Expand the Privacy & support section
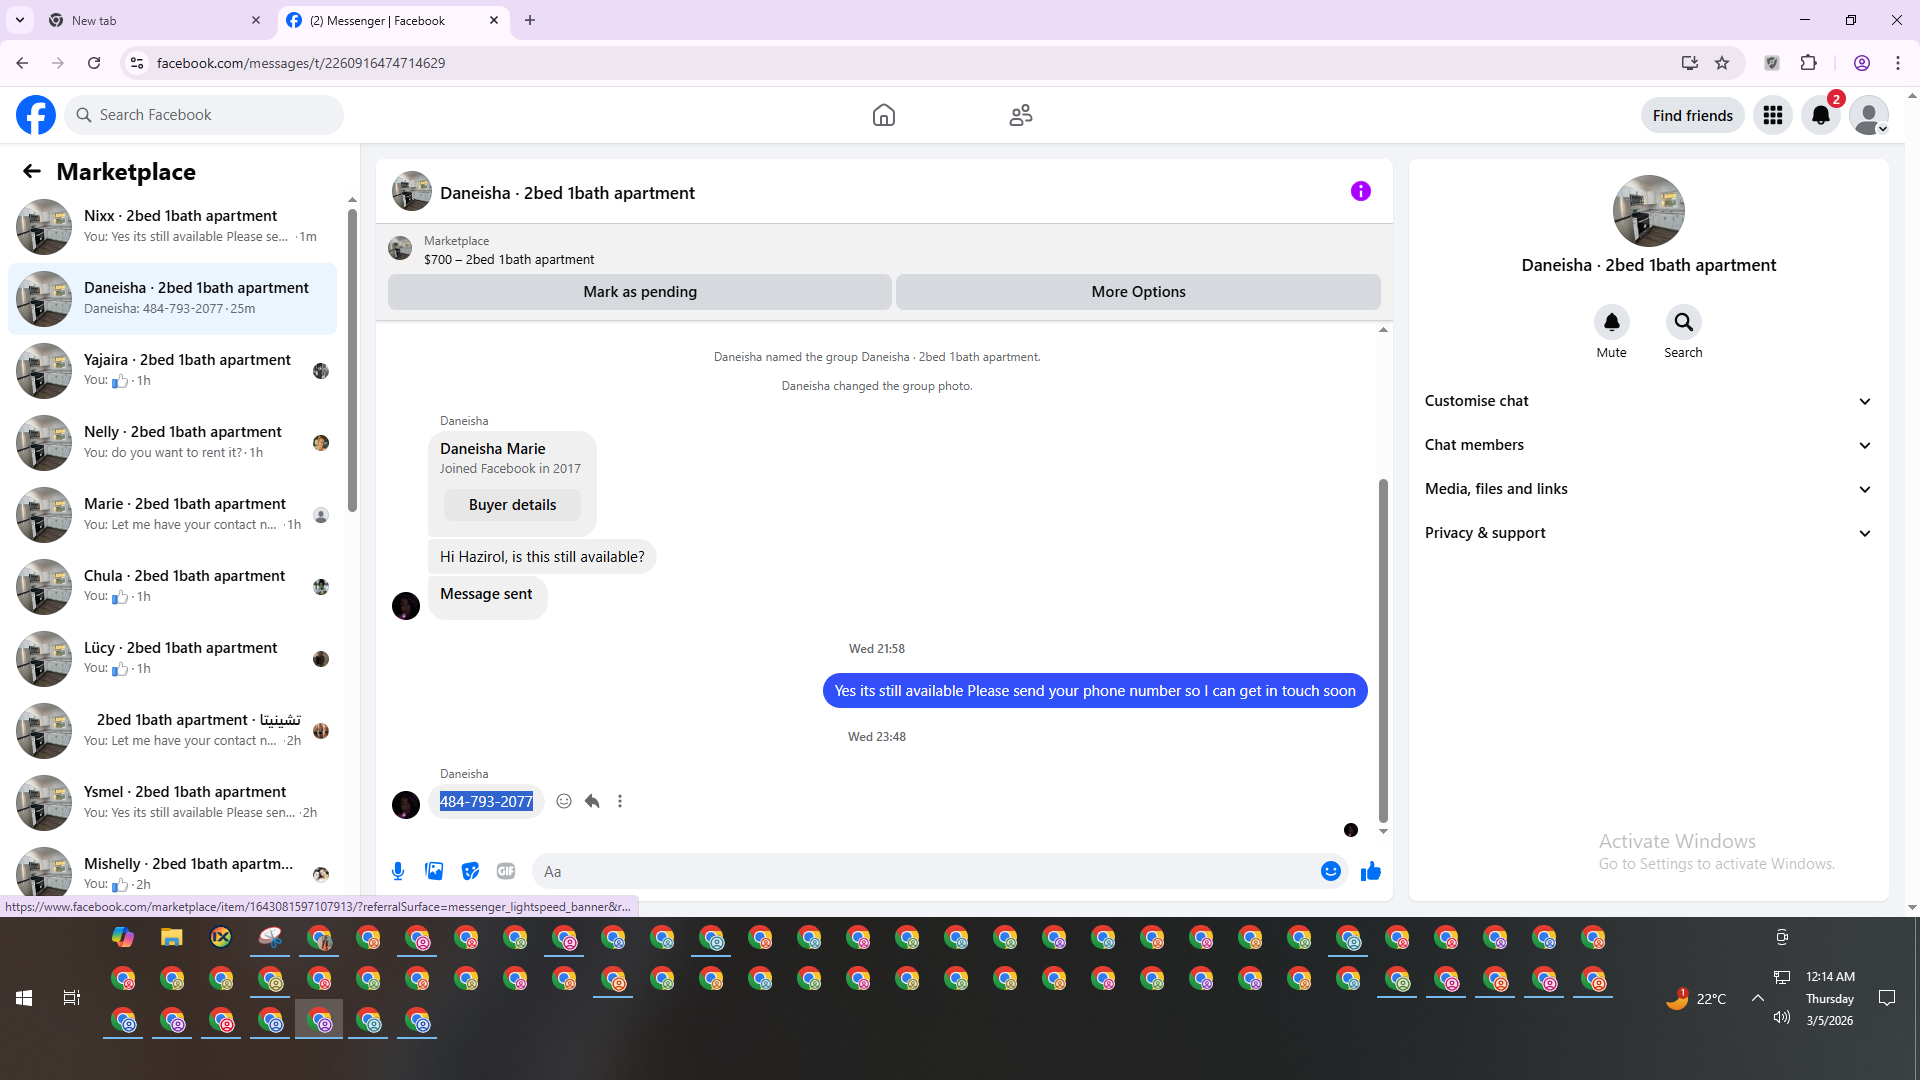Viewport: 1920px width, 1080px height. (x=1649, y=533)
